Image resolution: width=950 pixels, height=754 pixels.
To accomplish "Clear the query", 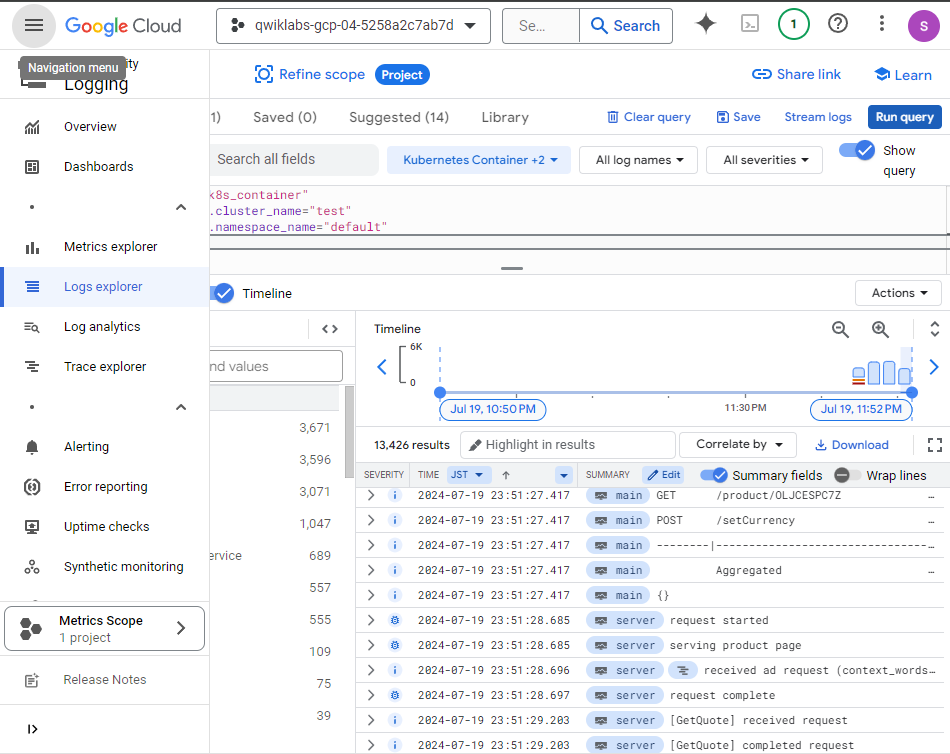I will point(649,117).
